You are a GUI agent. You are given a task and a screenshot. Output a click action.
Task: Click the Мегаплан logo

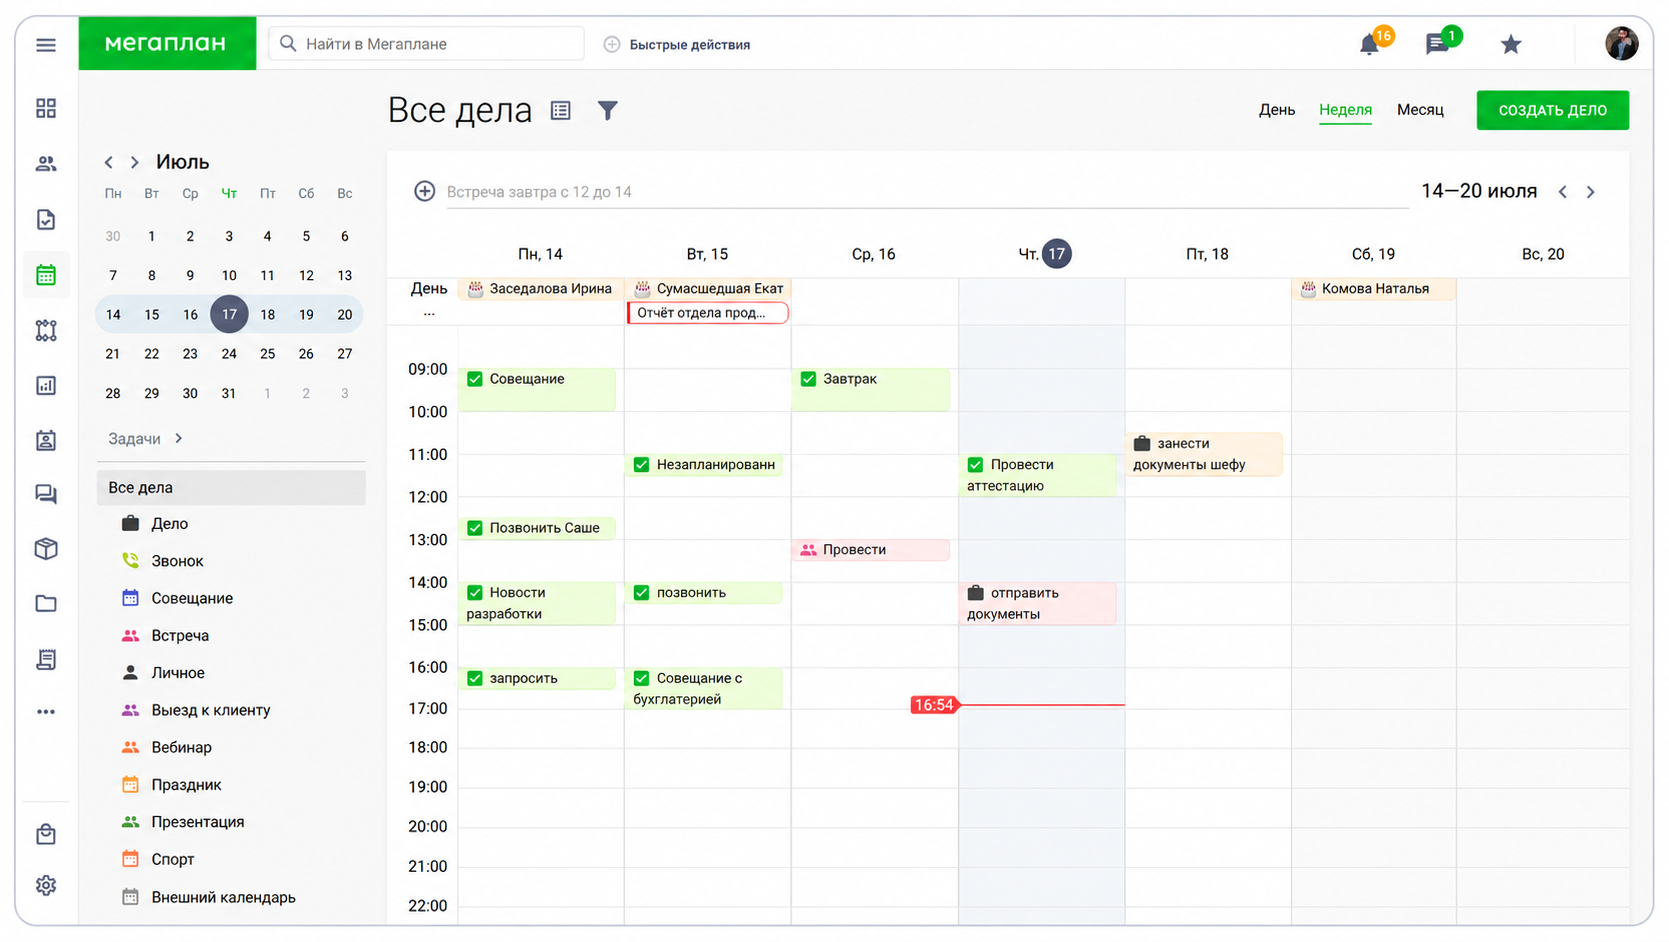coord(167,44)
